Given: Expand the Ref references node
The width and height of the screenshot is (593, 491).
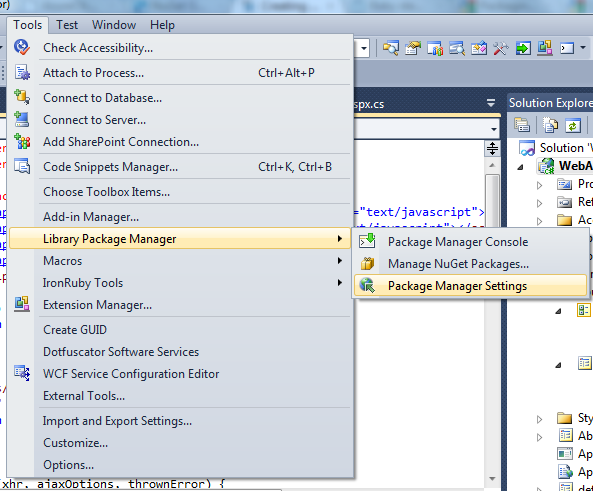Looking at the screenshot, I should pos(540,203).
